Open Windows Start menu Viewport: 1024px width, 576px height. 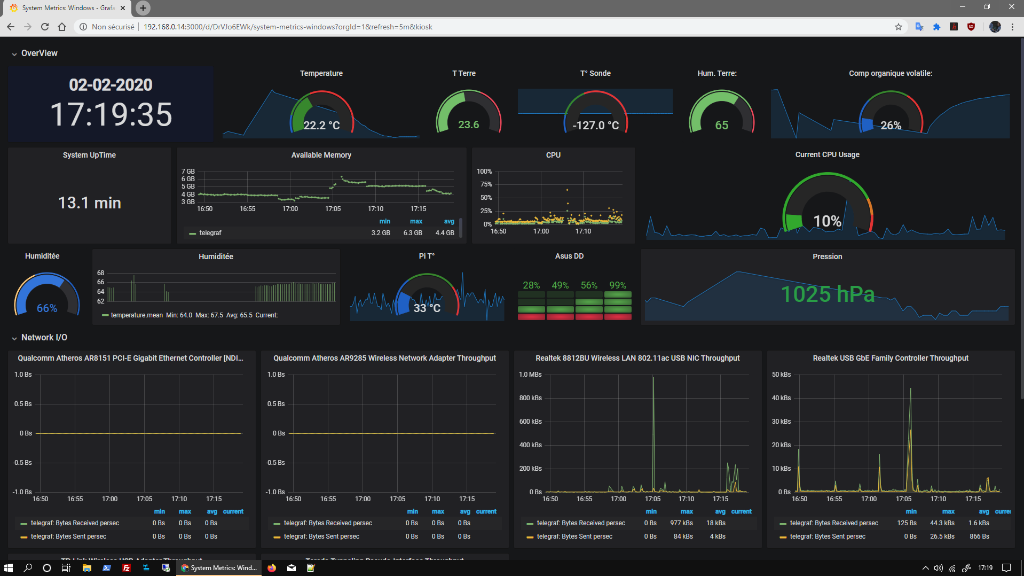(10, 567)
